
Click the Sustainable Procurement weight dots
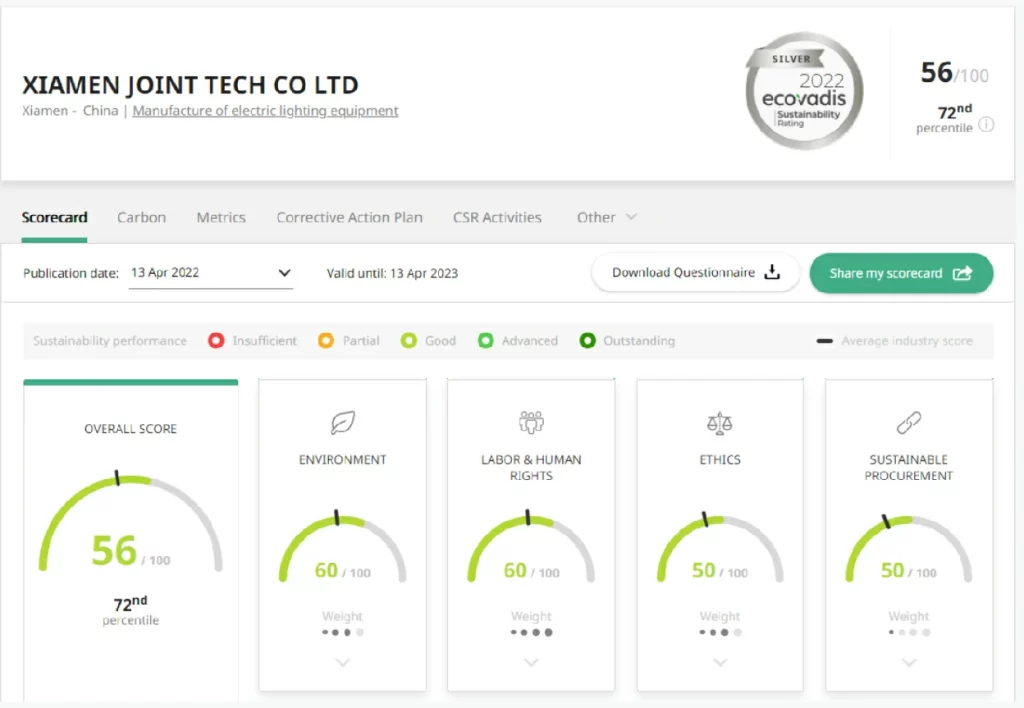click(x=908, y=632)
